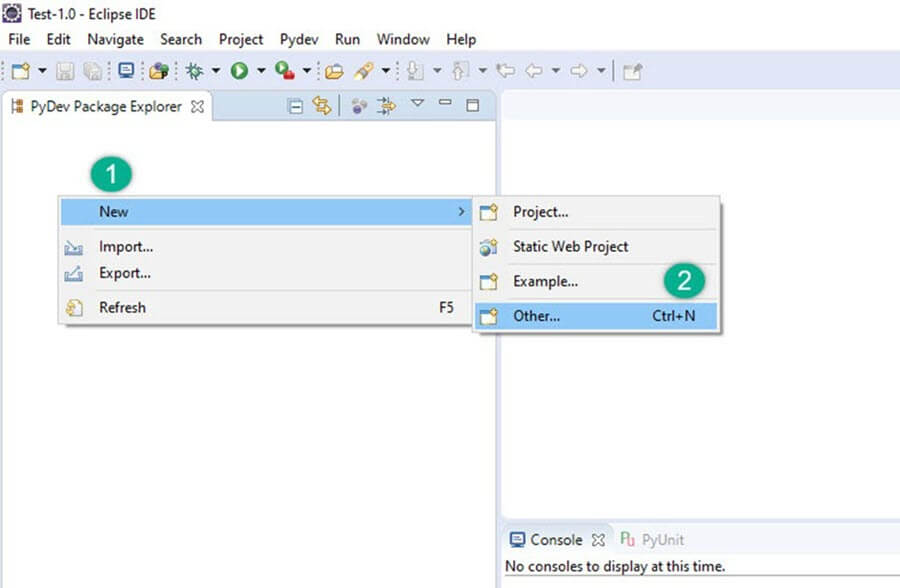900x588 pixels.
Task: Click the Search flashlight toolbar icon
Action: click(364, 71)
